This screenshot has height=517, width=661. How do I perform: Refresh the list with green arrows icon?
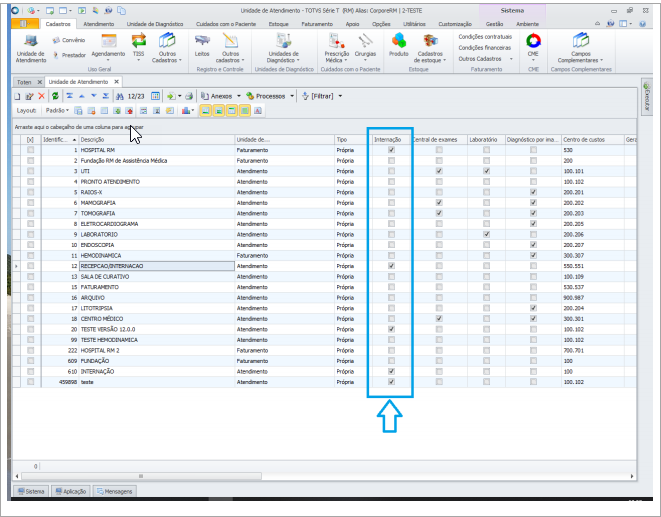click(55, 96)
